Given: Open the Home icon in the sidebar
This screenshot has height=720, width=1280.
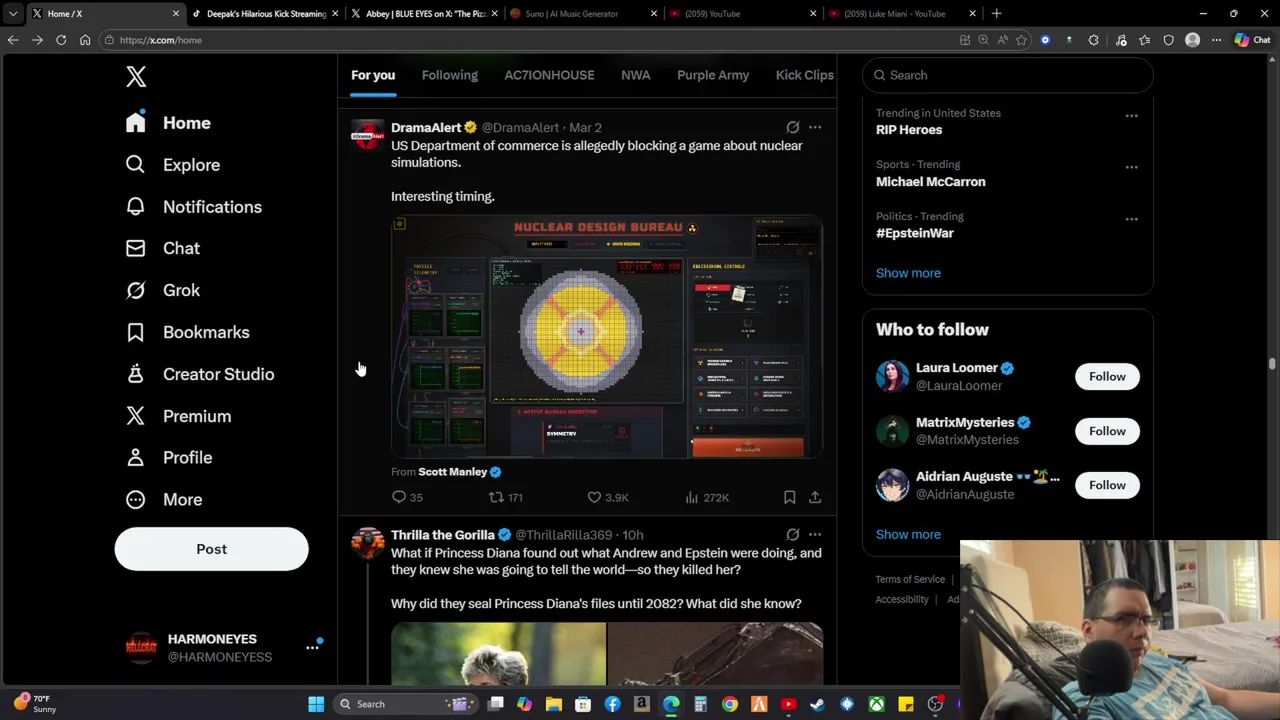Looking at the screenshot, I should (136, 122).
